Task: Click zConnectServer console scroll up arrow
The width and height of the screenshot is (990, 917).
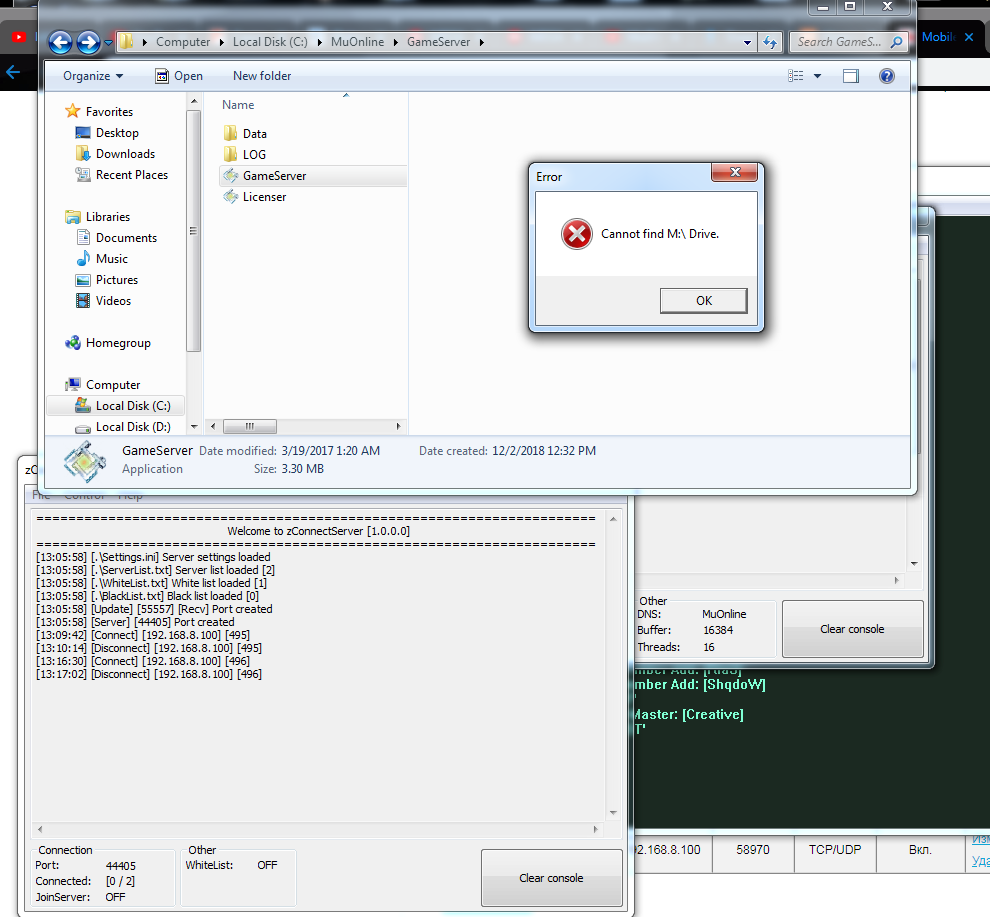Action: point(613,519)
